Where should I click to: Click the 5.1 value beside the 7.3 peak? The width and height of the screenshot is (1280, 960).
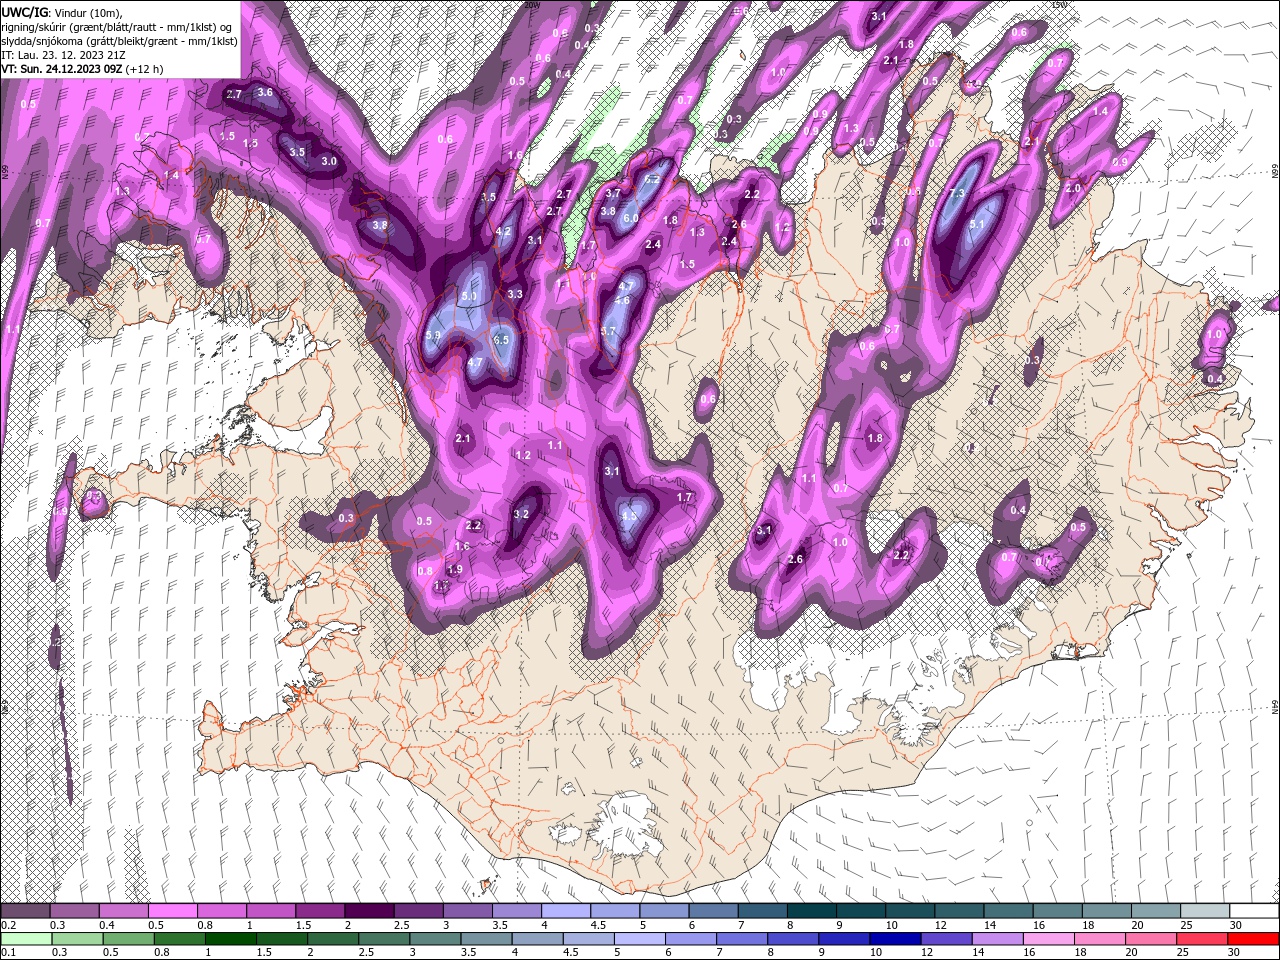pos(977,225)
